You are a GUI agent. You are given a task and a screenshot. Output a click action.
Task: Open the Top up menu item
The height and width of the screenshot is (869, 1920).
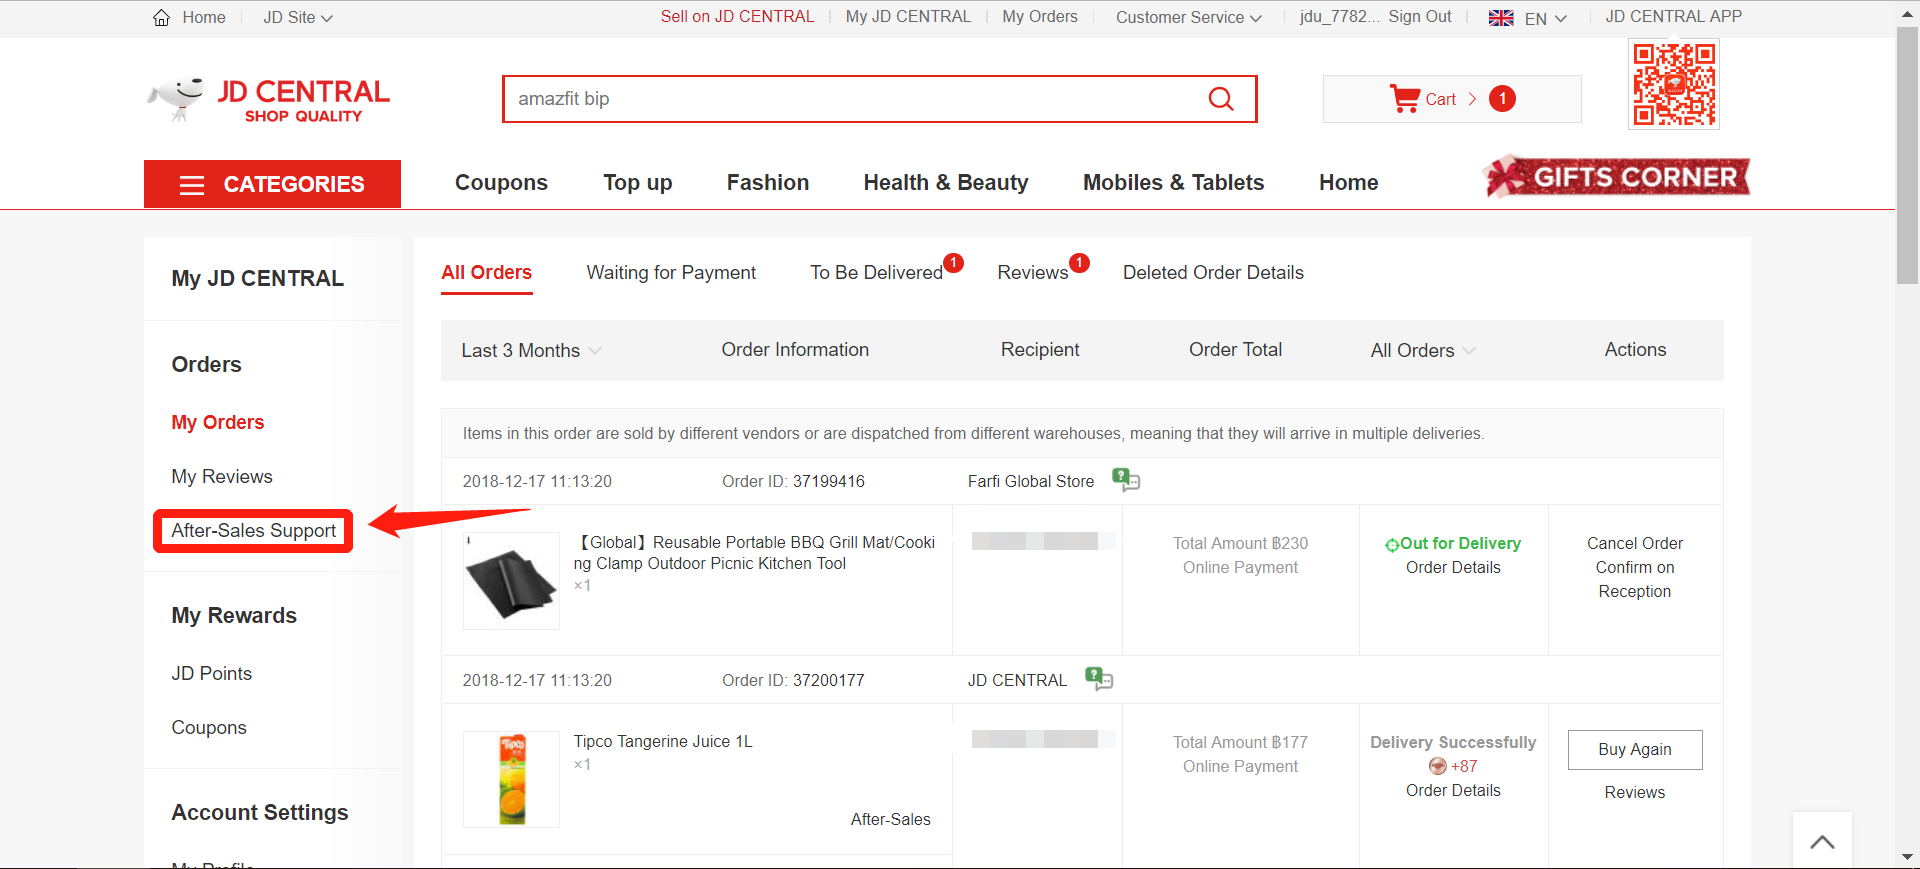[x=638, y=182]
